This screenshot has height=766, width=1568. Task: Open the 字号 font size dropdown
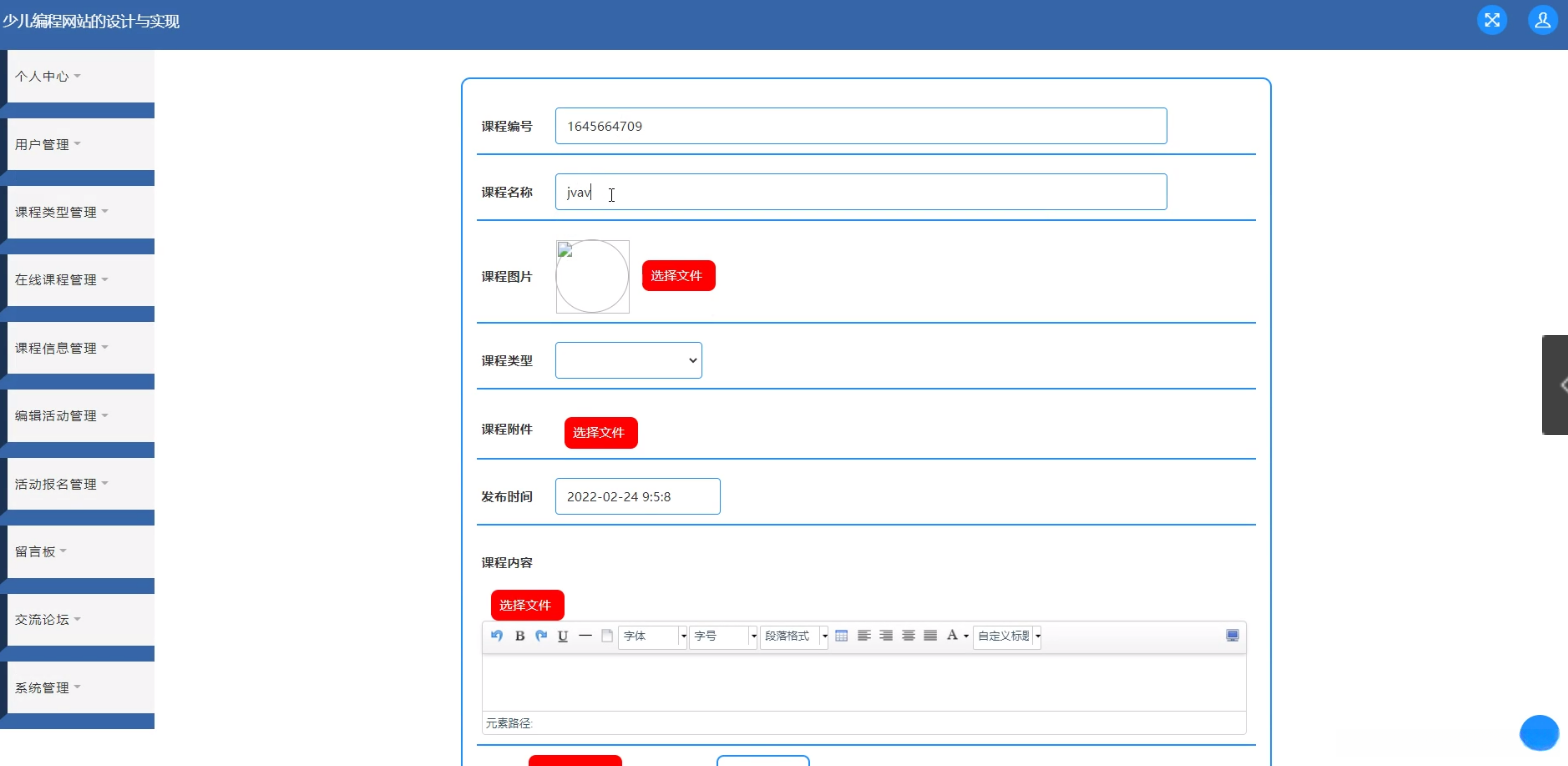pyautogui.click(x=724, y=636)
